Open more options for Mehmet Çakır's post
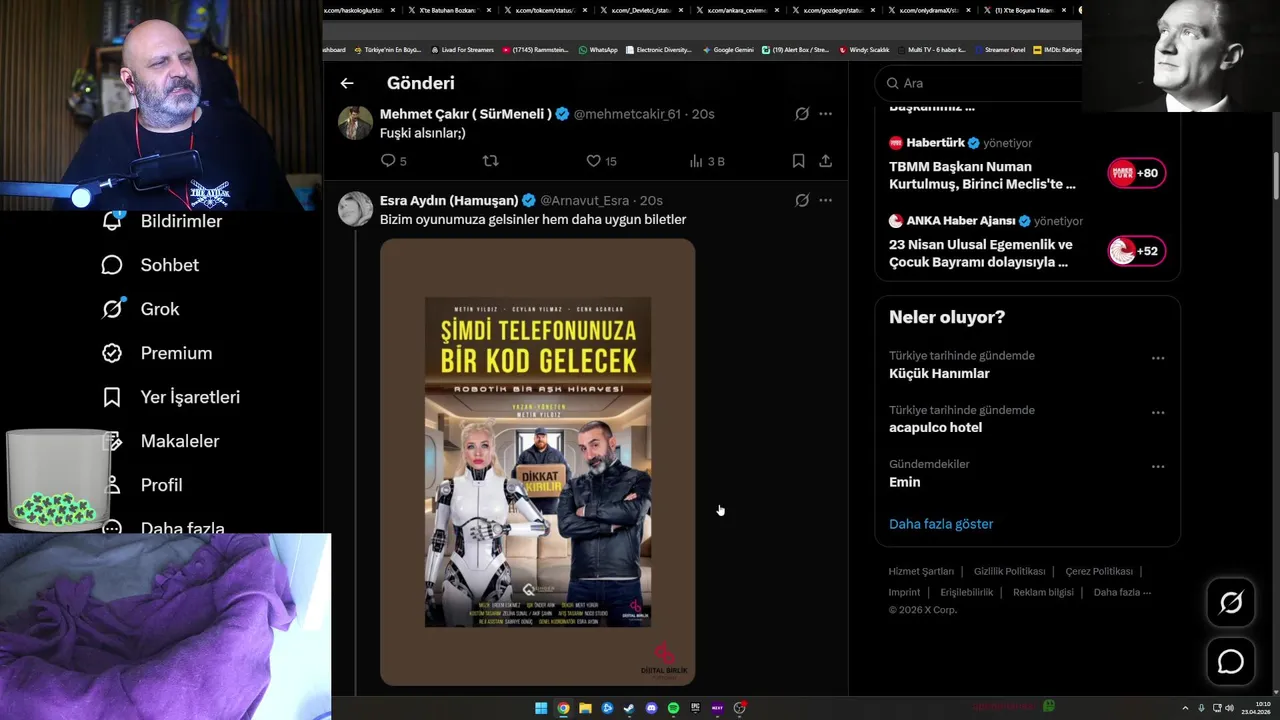 click(x=825, y=114)
